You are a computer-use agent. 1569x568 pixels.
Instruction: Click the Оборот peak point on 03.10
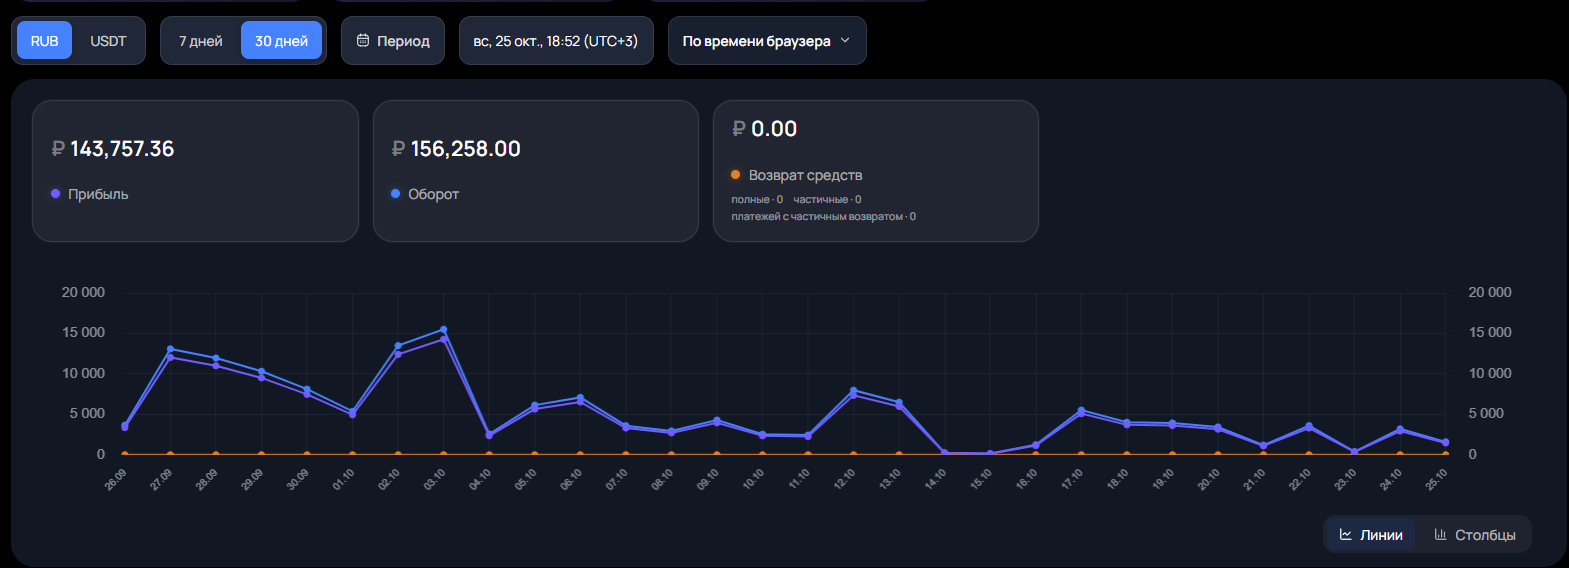point(444,330)
